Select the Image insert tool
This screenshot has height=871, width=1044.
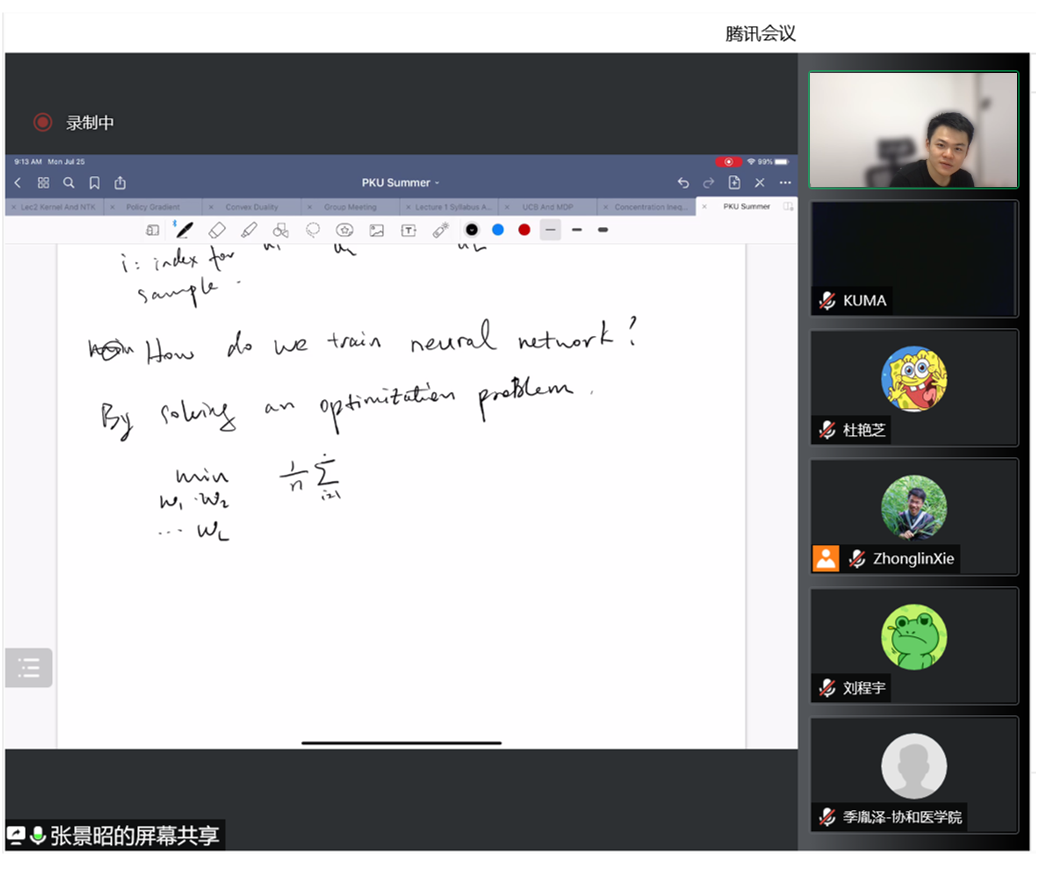377,230
